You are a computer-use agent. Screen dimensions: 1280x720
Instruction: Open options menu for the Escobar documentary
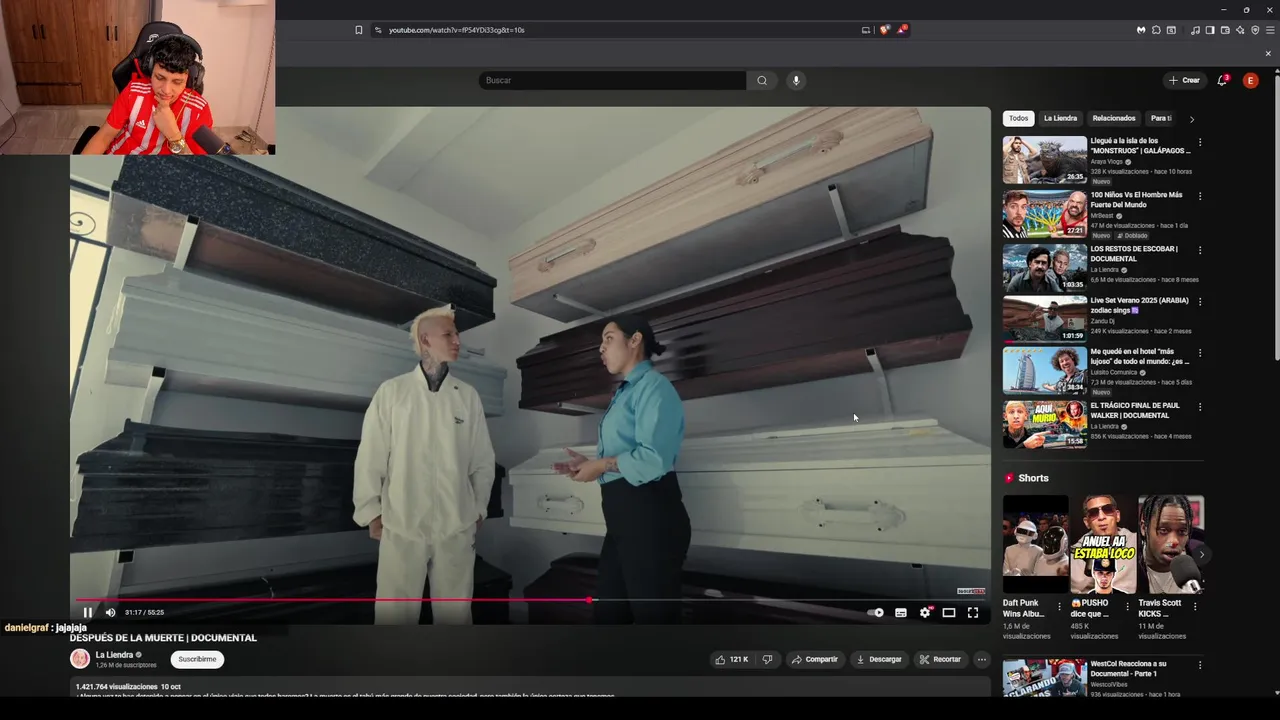[1200, 250]
